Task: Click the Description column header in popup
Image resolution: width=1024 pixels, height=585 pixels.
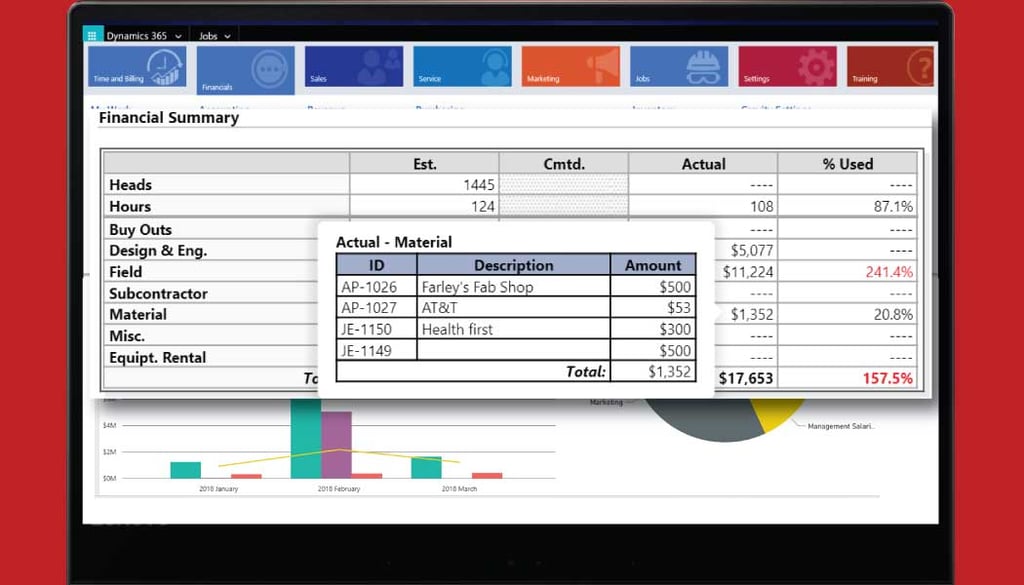Action: pyautogui.click(x=513, y=265)
